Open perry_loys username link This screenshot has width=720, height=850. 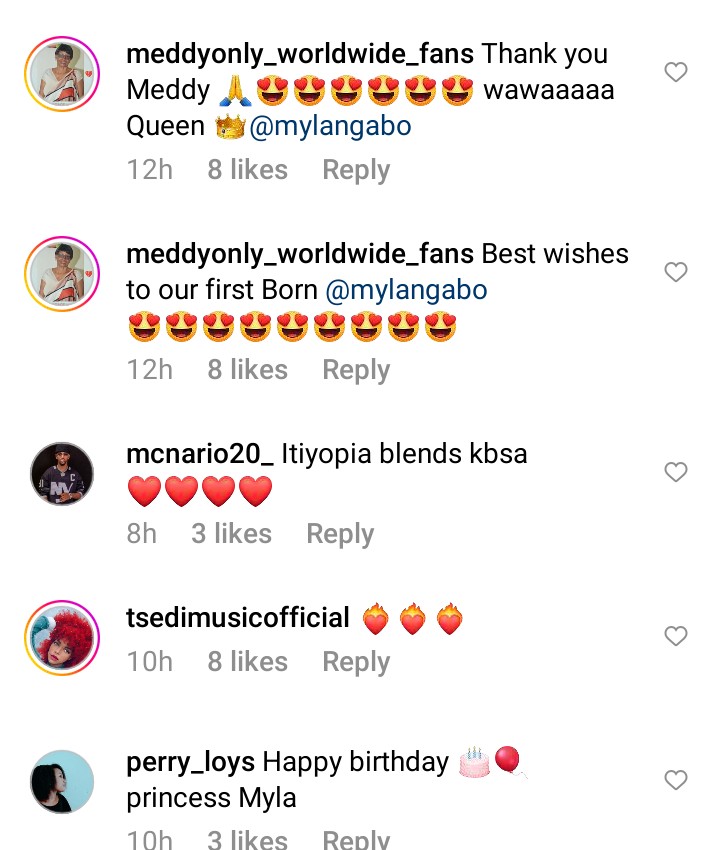tap(191, 762)
